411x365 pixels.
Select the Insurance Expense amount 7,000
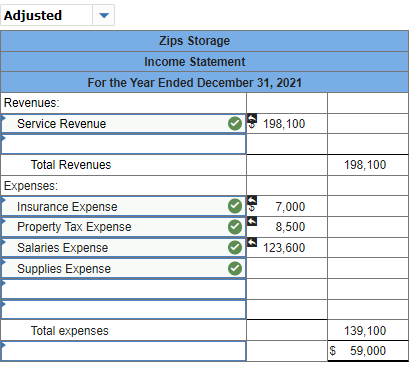(290, 207)
